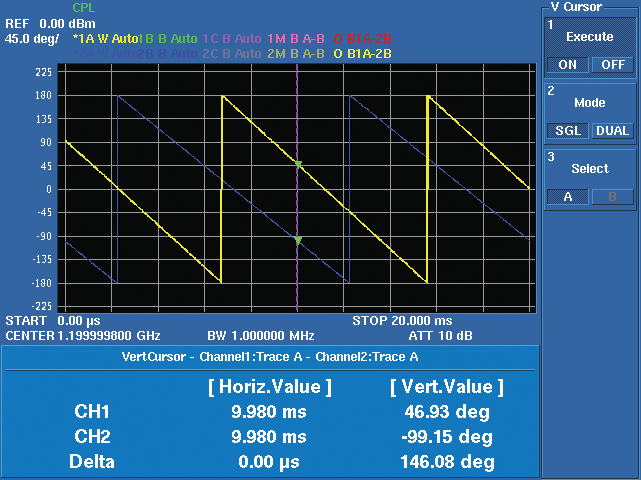Select the 2M B A-B trace label

pyautogui.click(x=294, y=53)
